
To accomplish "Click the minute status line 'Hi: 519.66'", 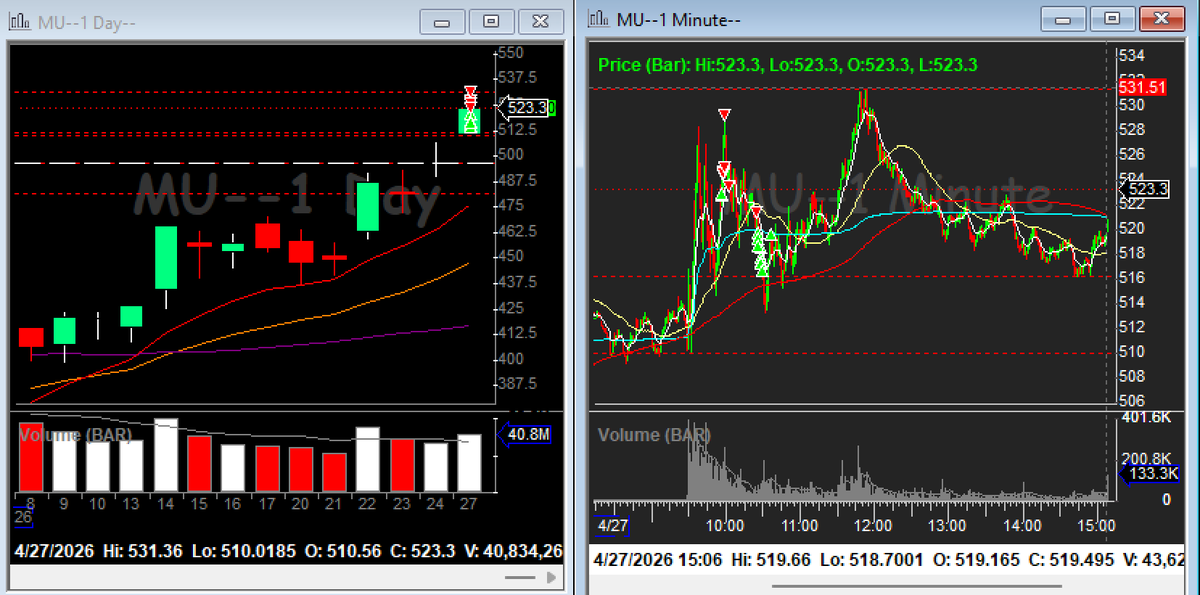I will 772,558.
